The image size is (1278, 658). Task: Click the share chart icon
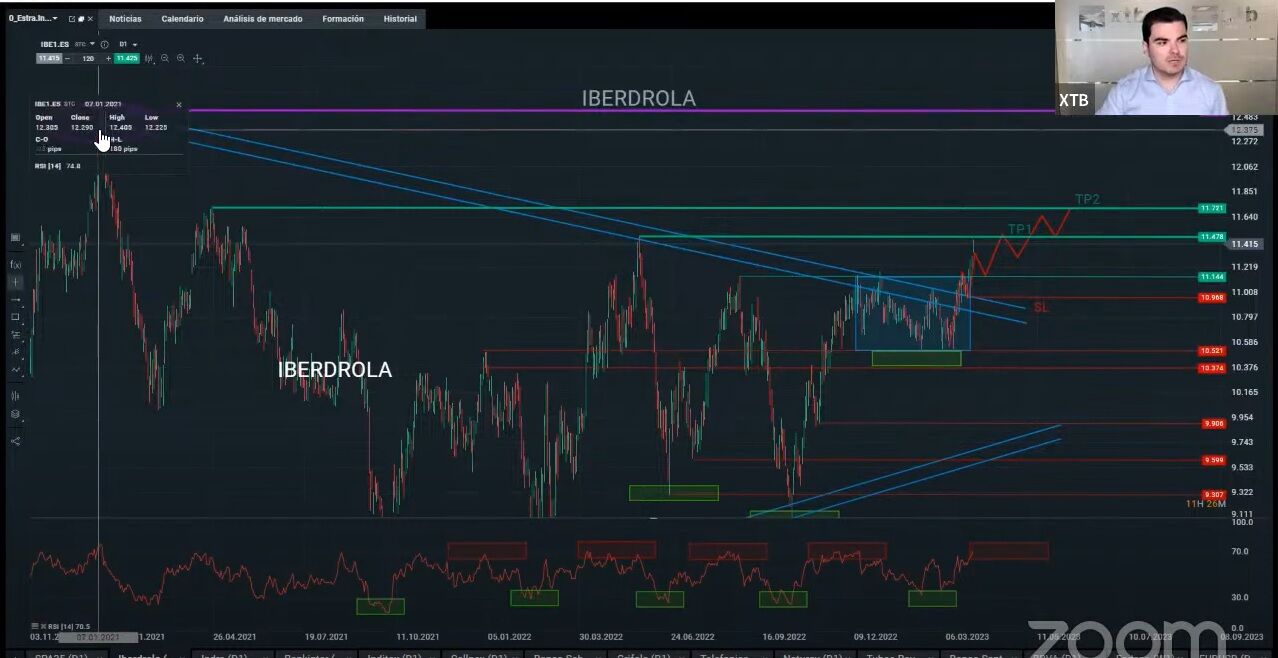click(15, 440)
